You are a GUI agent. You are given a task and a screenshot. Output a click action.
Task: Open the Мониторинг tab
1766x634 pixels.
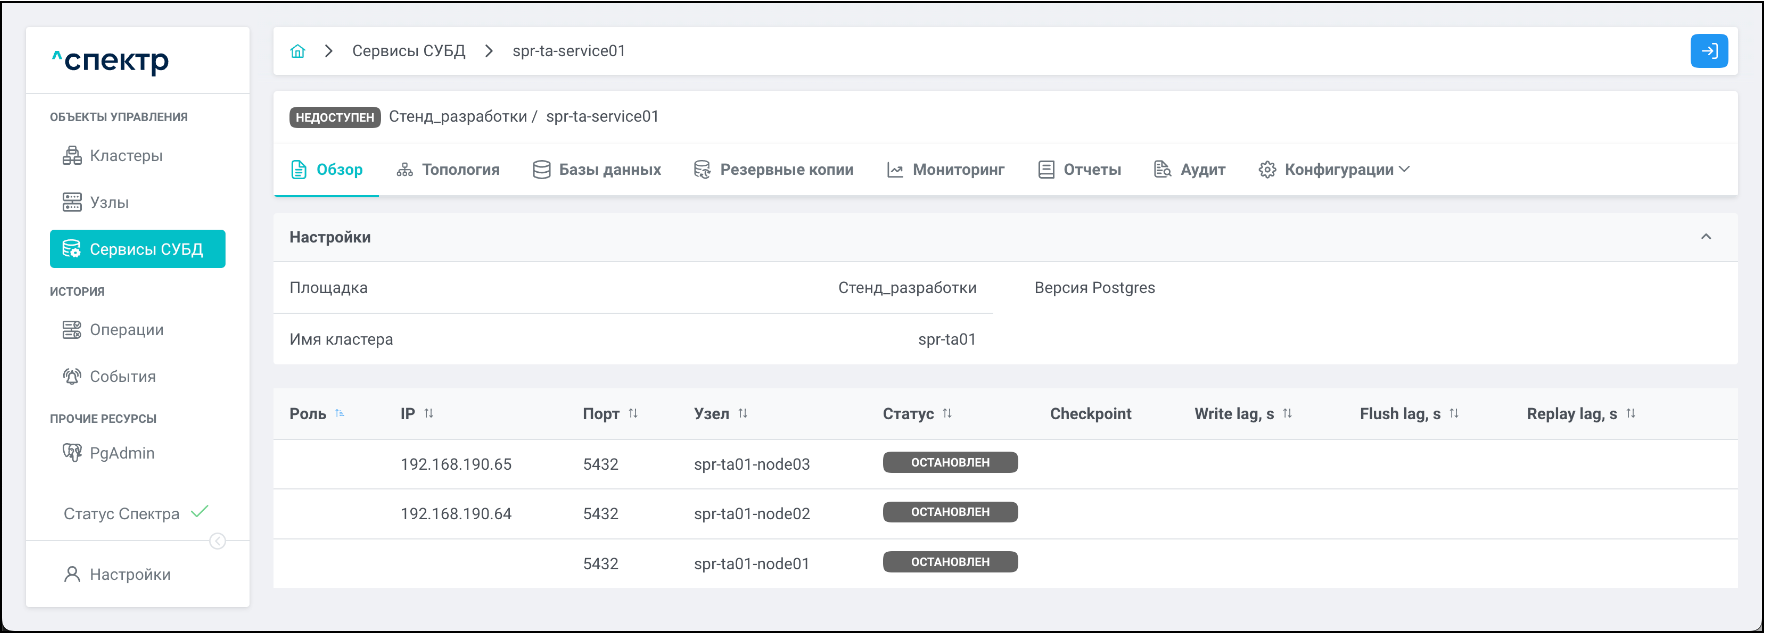click(946, 170)
